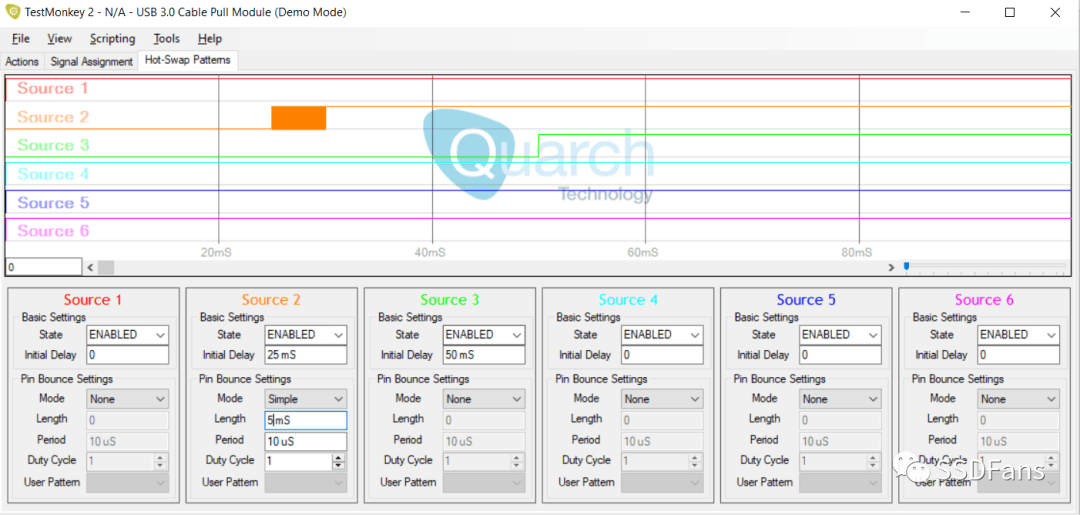Click the Source 1 label in the timeline
Screen dimensions: 1080x515
point(54,89)
